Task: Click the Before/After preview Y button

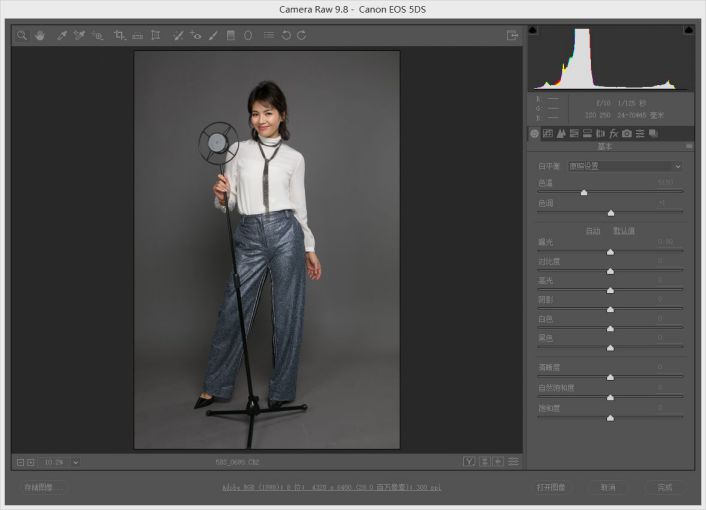Action: click(x=468, y=462)
